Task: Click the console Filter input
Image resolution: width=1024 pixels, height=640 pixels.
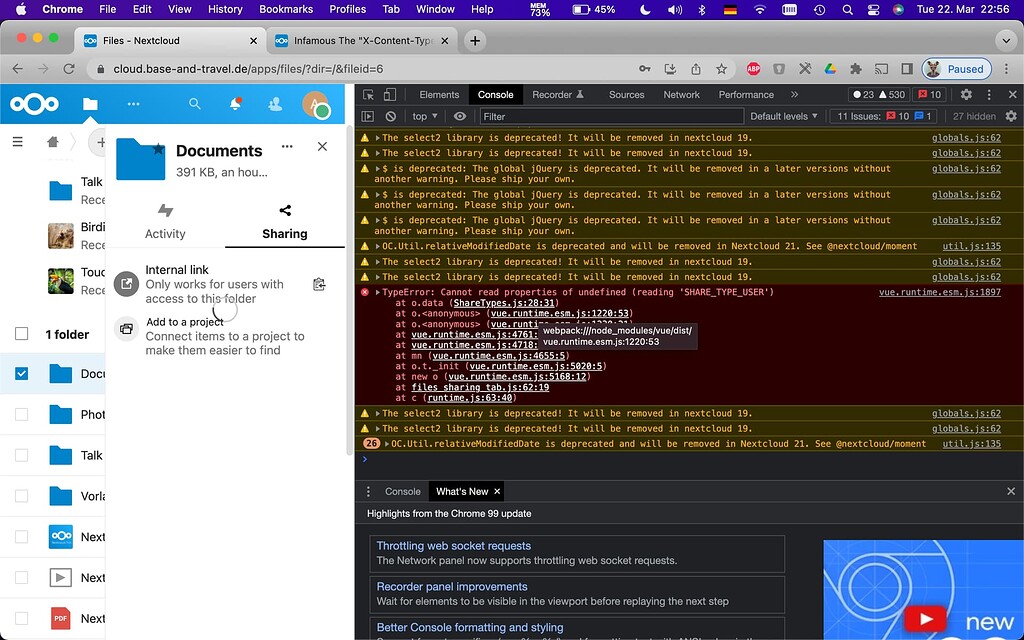Action: [x=612, y=116]
